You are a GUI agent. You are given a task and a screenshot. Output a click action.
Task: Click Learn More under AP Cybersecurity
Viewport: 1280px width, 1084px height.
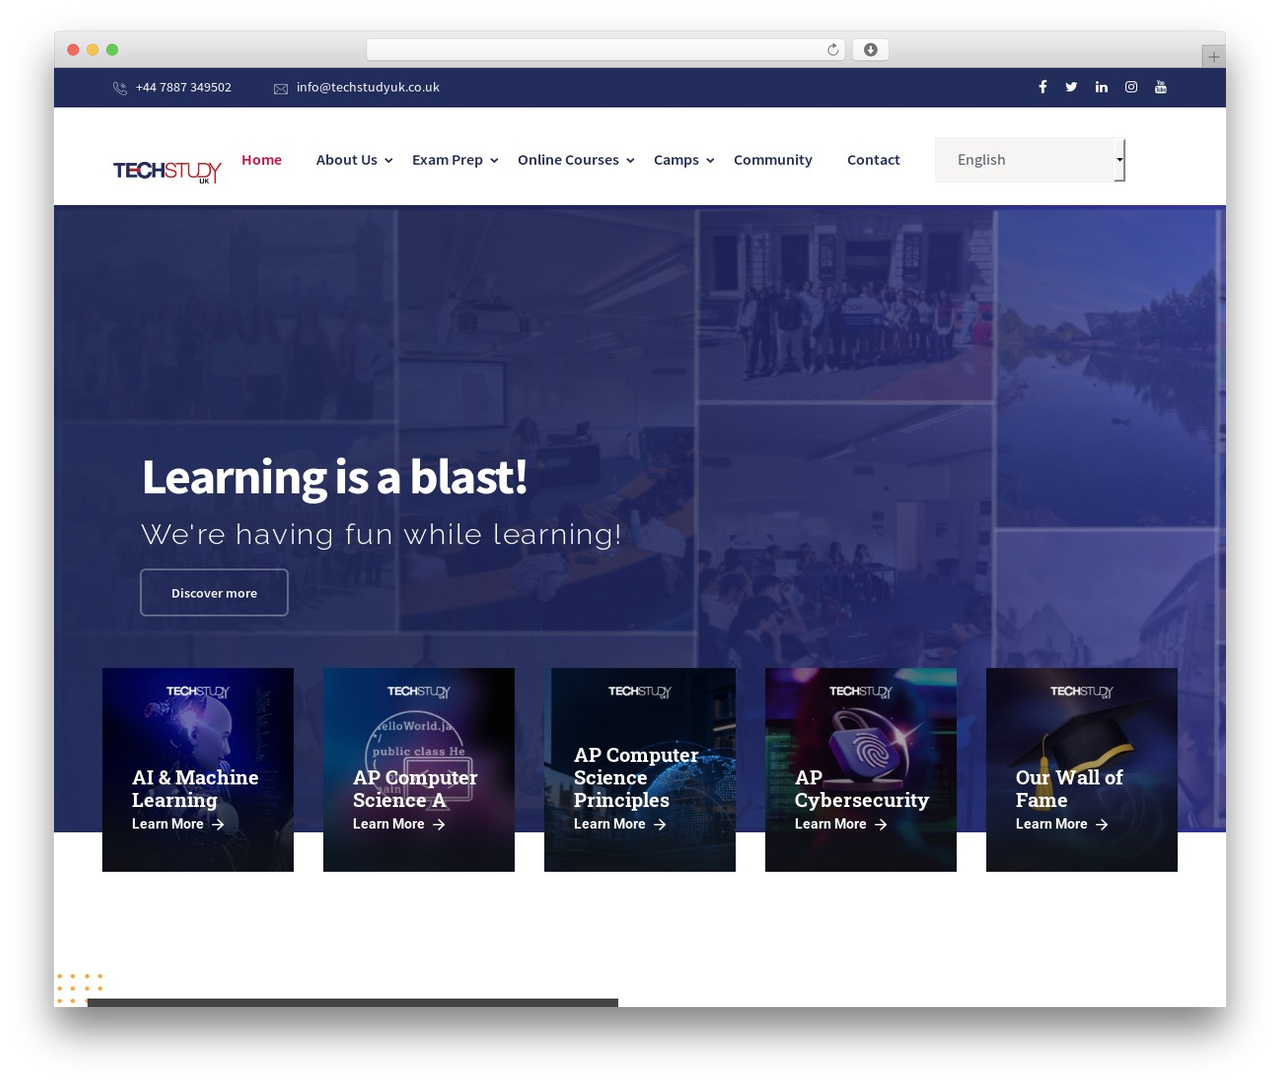(831, 824)
